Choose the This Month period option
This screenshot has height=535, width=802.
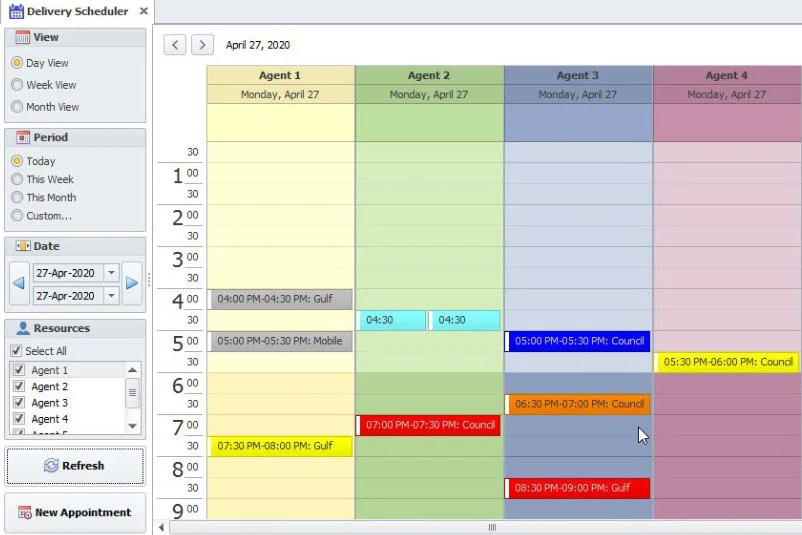(17, 197)
